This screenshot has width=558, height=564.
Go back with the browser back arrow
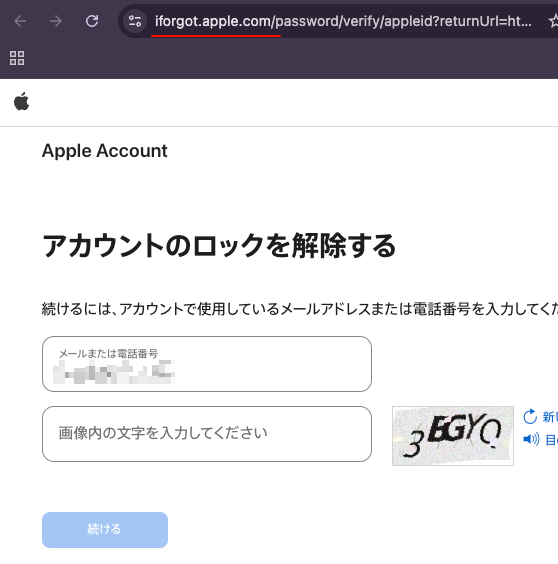point(20,21)
